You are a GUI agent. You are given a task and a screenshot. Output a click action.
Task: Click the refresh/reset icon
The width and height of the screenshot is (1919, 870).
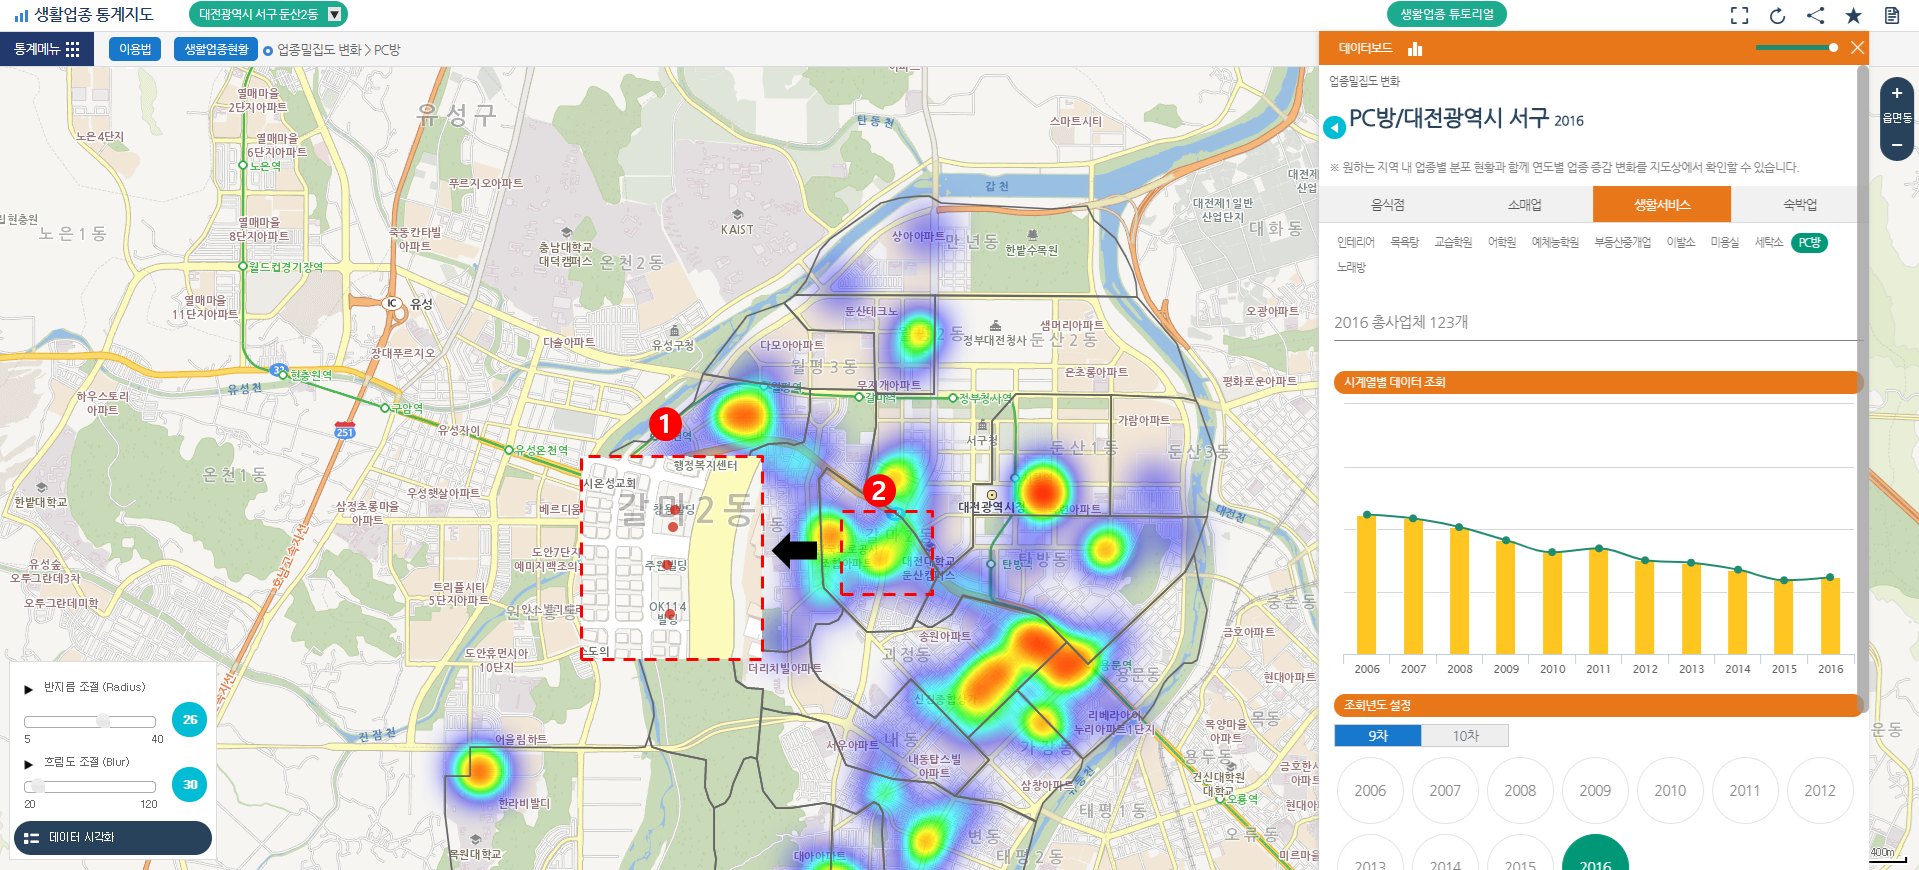coord(1777,15)
